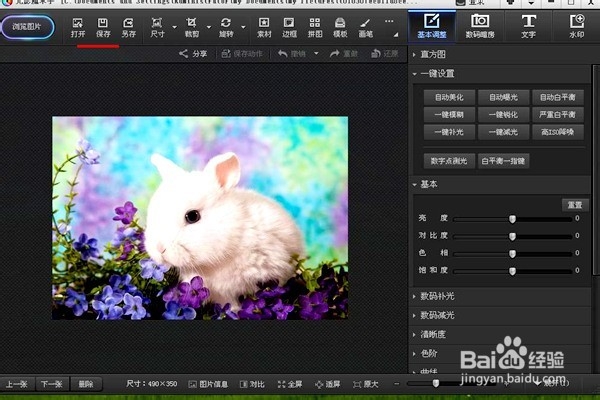Click the 对比度 (contrast) slider handle
This screenshot has height=400, width=600.
click(512, 236)
